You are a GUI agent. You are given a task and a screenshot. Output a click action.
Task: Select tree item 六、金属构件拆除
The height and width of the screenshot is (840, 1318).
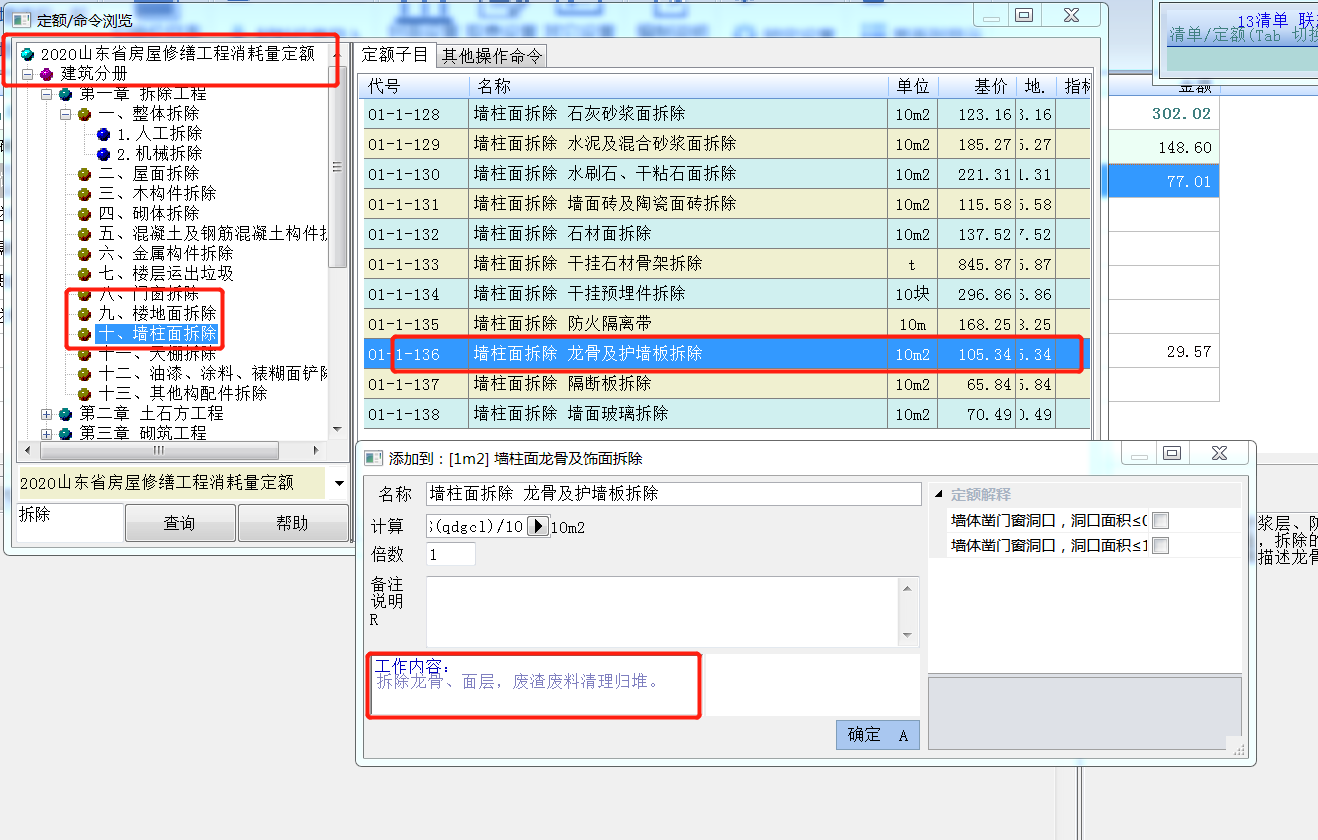[x=165, y=253]
